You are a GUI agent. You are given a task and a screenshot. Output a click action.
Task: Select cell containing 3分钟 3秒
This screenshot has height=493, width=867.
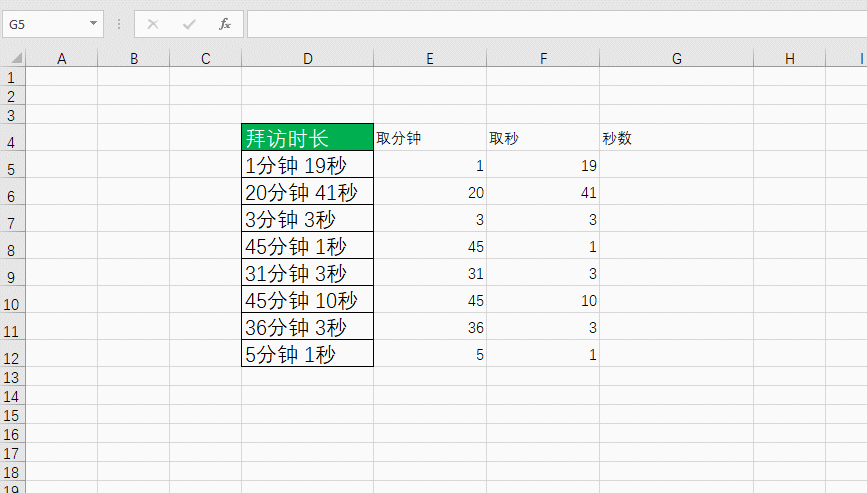307,219
